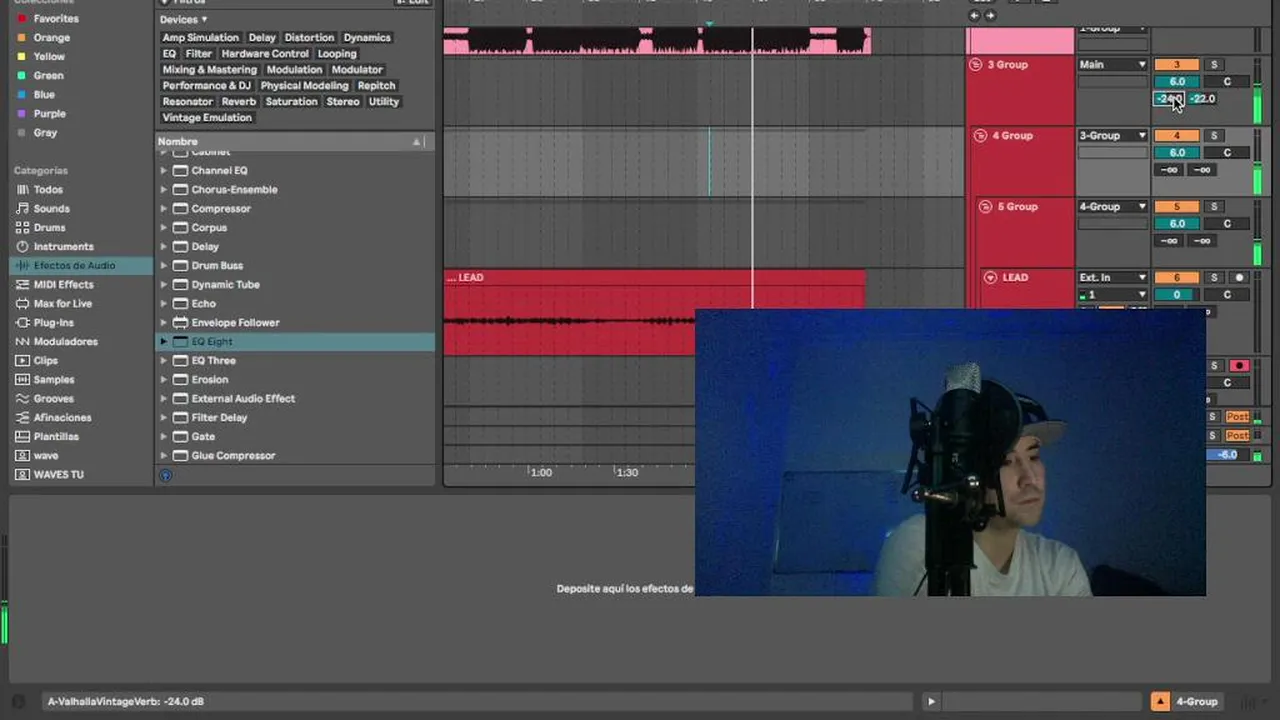Collapse the LEAD track

[x=991, y=278]
